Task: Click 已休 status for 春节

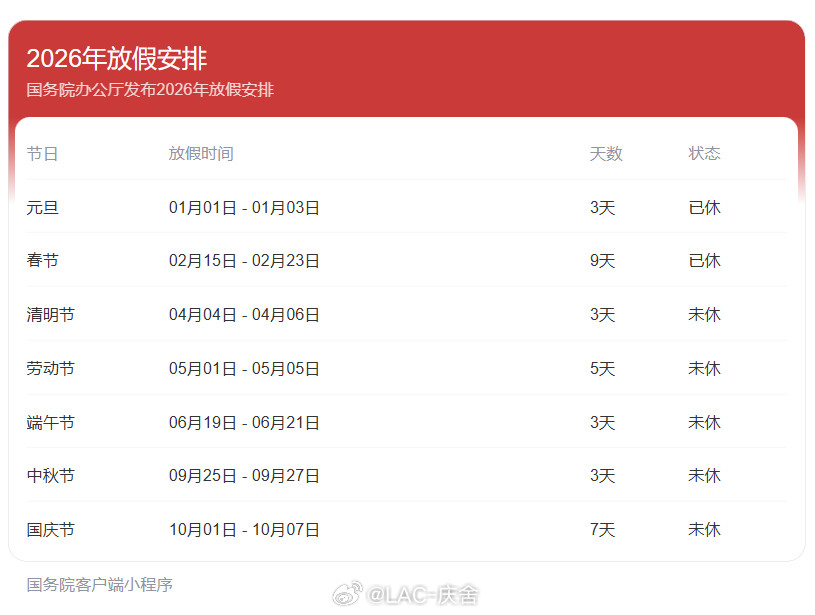Action: pyautogui.click(x=704, y=260)
